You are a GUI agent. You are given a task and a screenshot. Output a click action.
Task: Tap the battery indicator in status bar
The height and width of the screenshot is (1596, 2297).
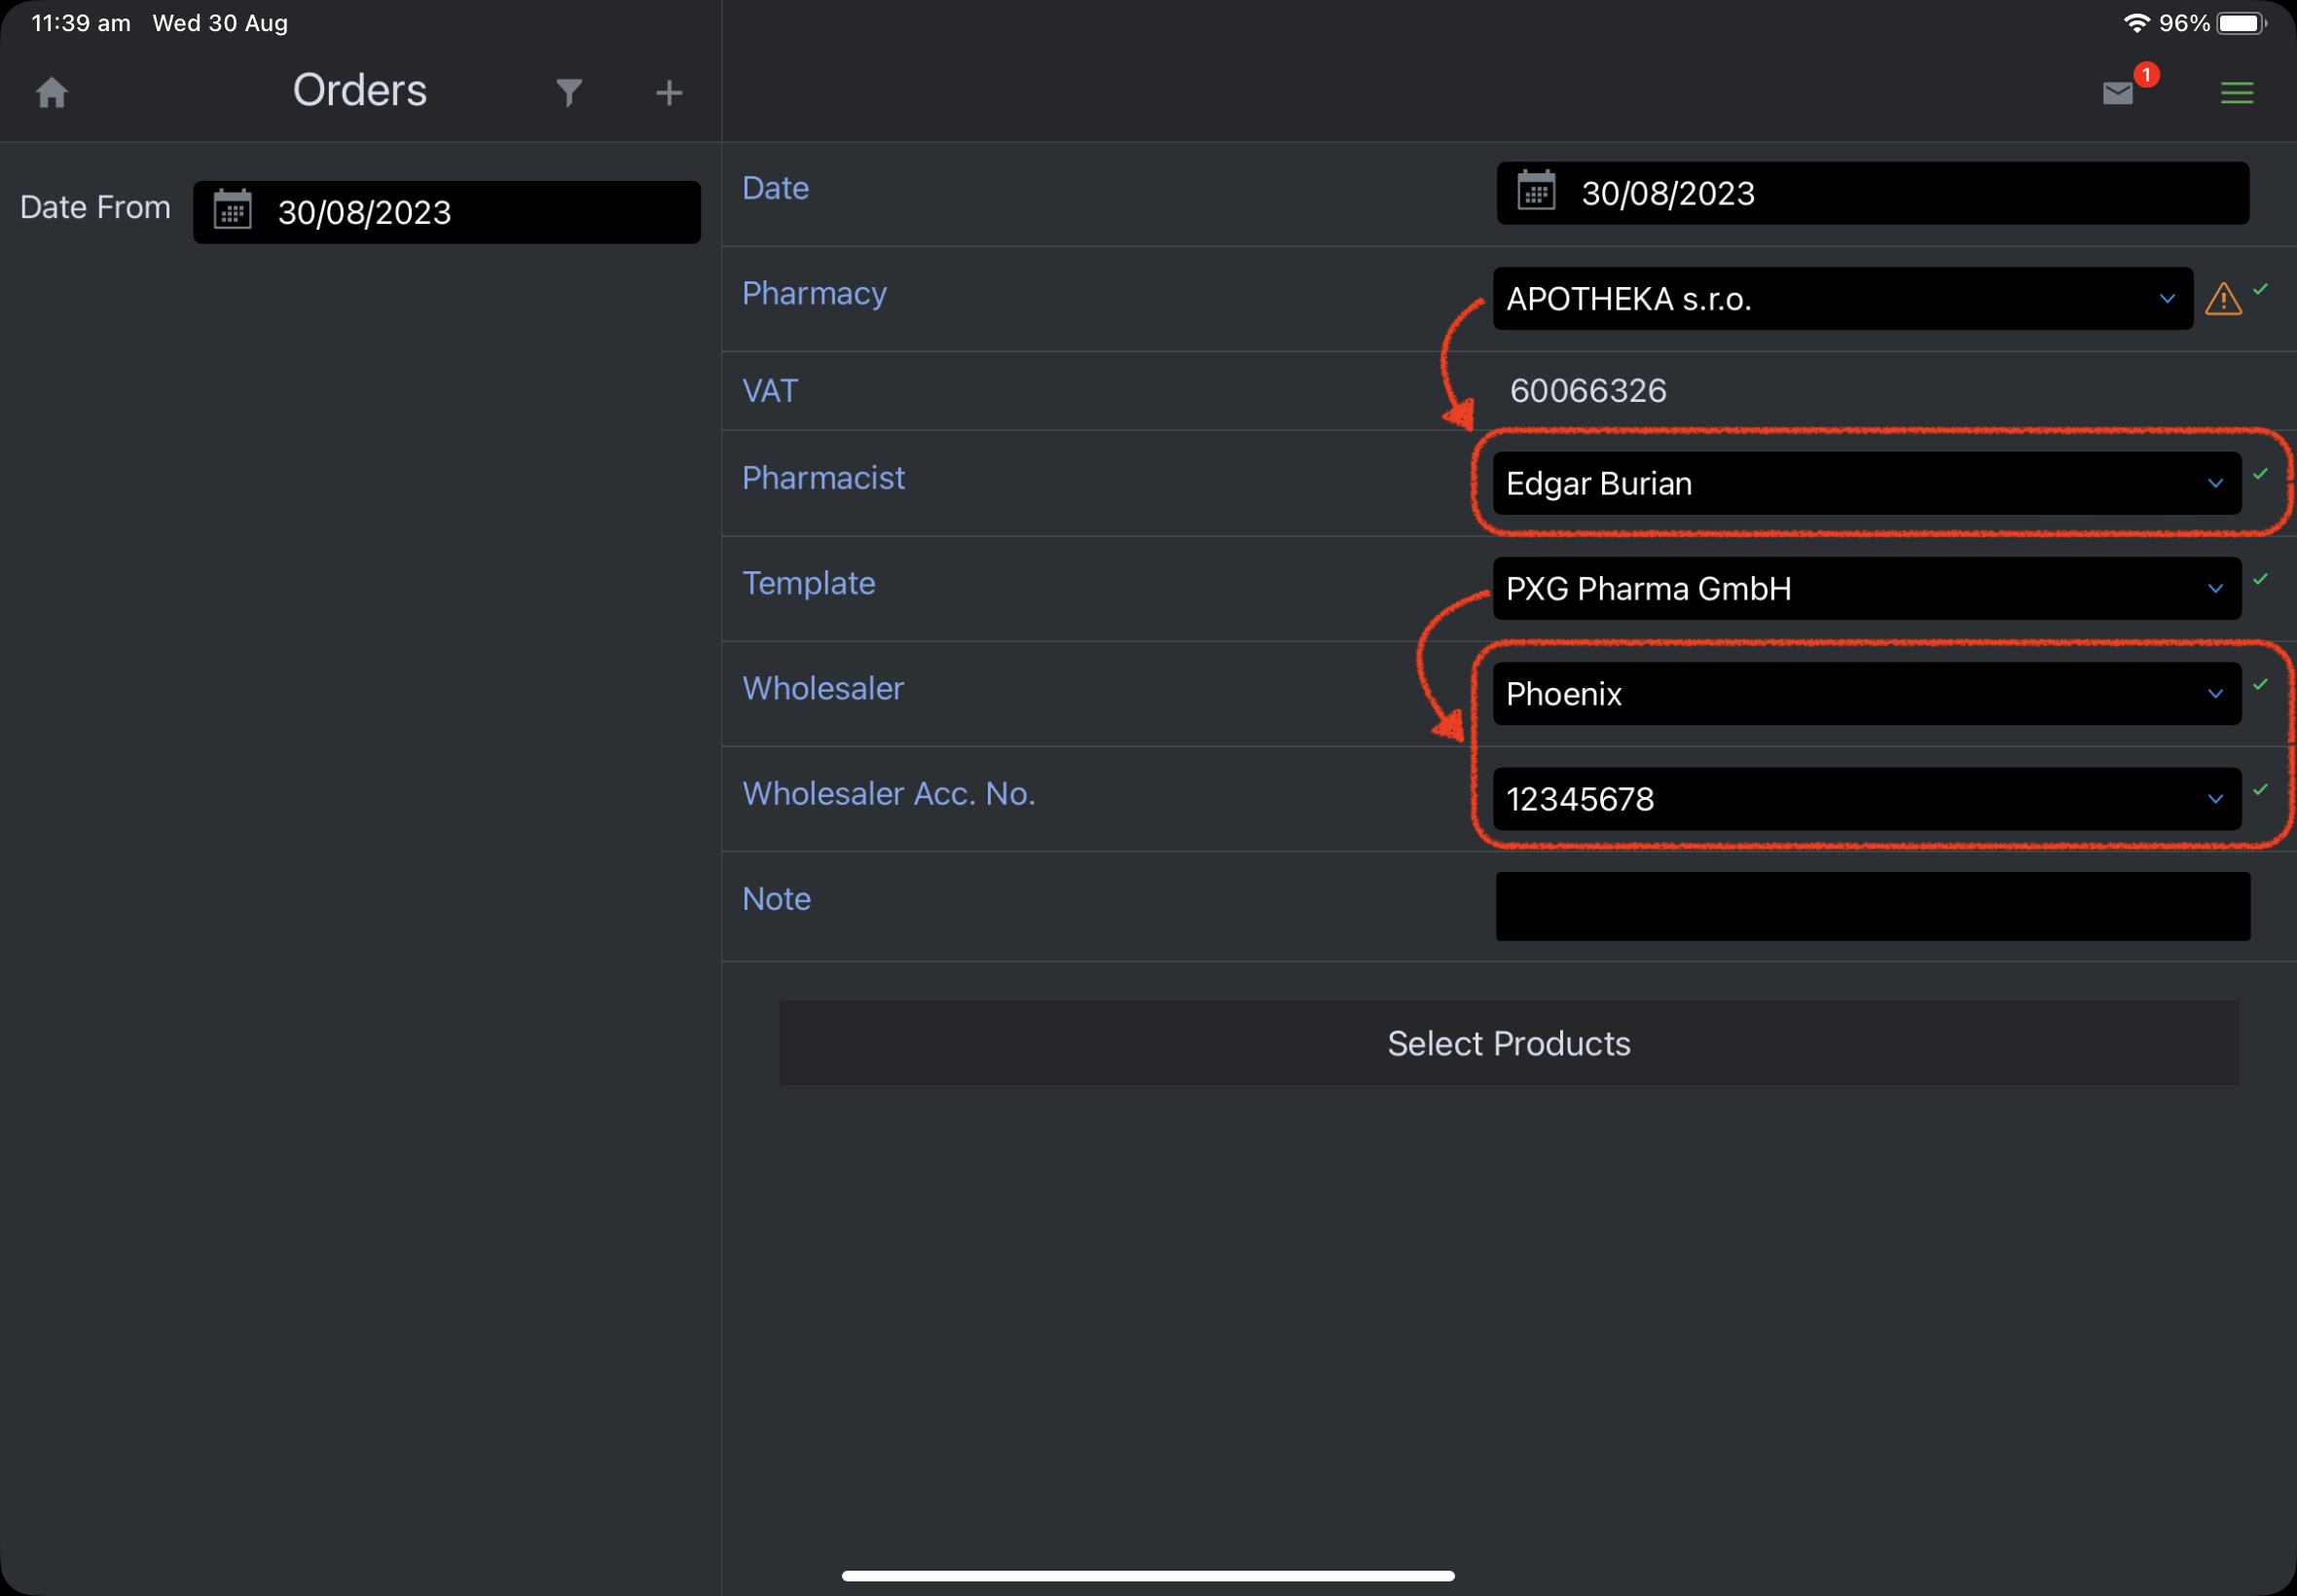pos(2241,23)
